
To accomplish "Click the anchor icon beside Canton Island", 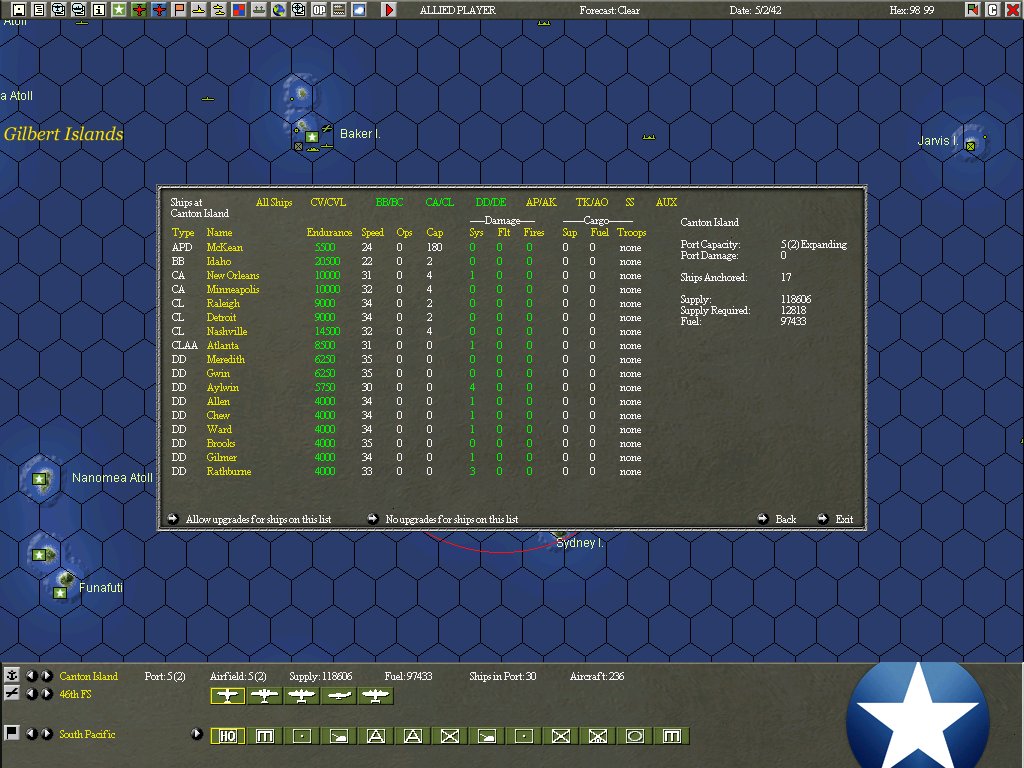I will [x=11, y=675].
